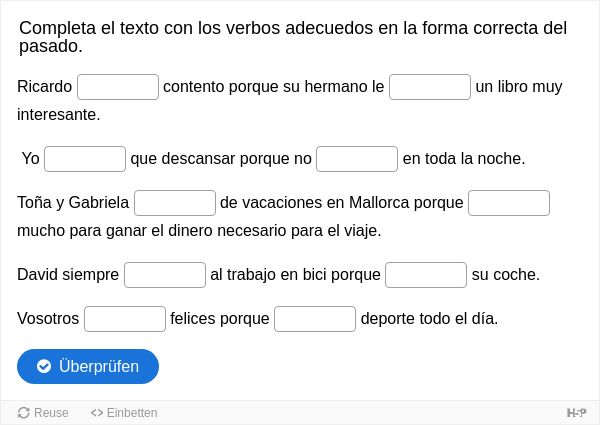Click the Überprüfen button
The height and width of the screenshot is (425, 600).
(x=88, y=366)
